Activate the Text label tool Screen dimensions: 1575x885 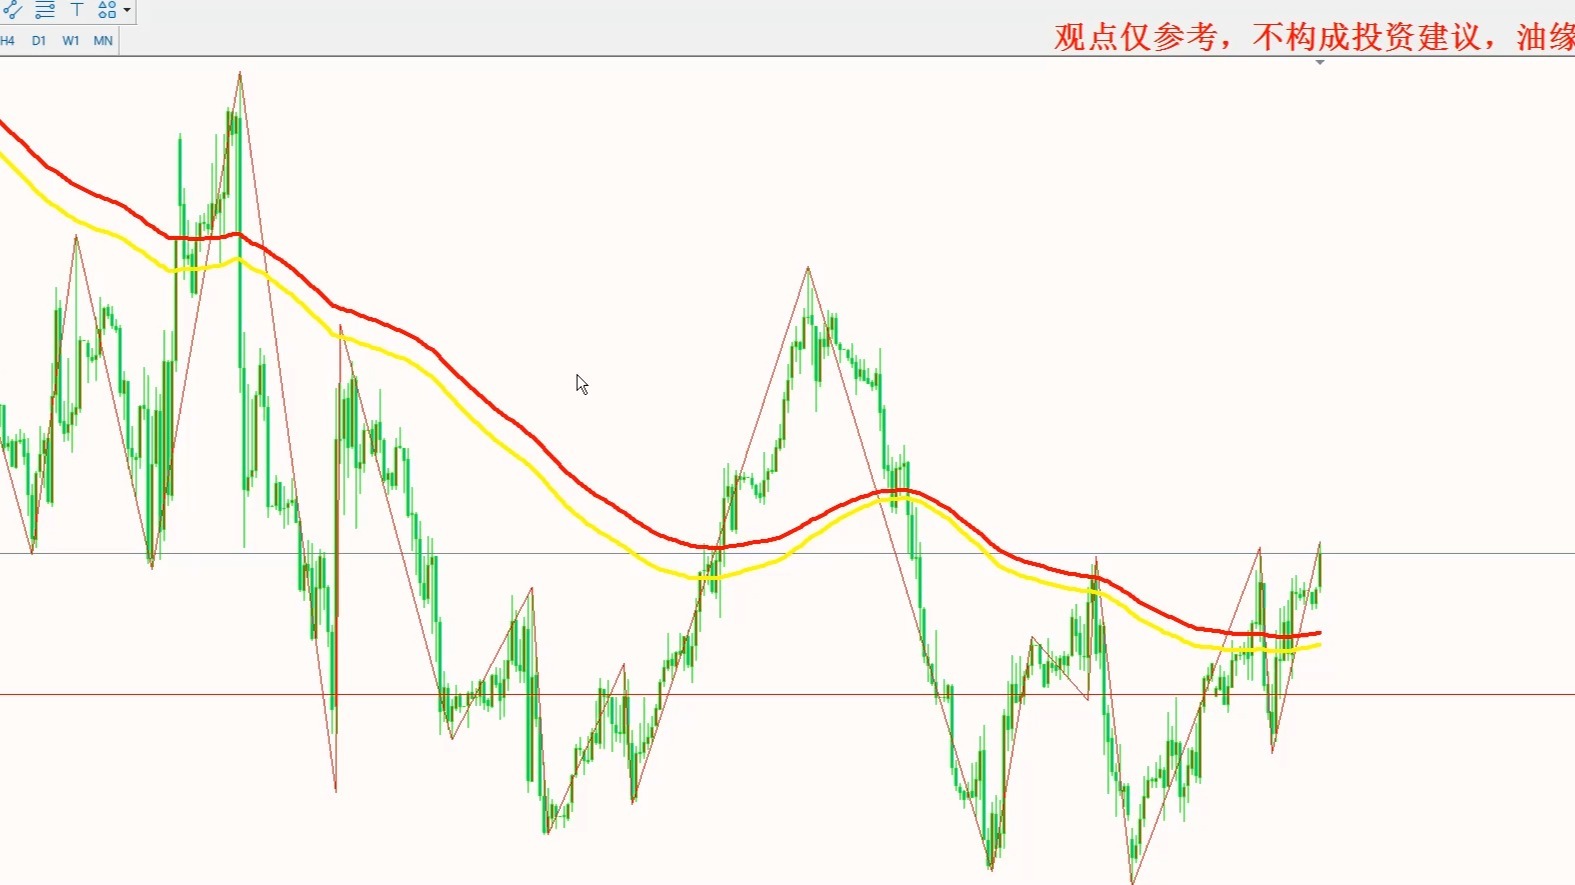pos(77,10)
